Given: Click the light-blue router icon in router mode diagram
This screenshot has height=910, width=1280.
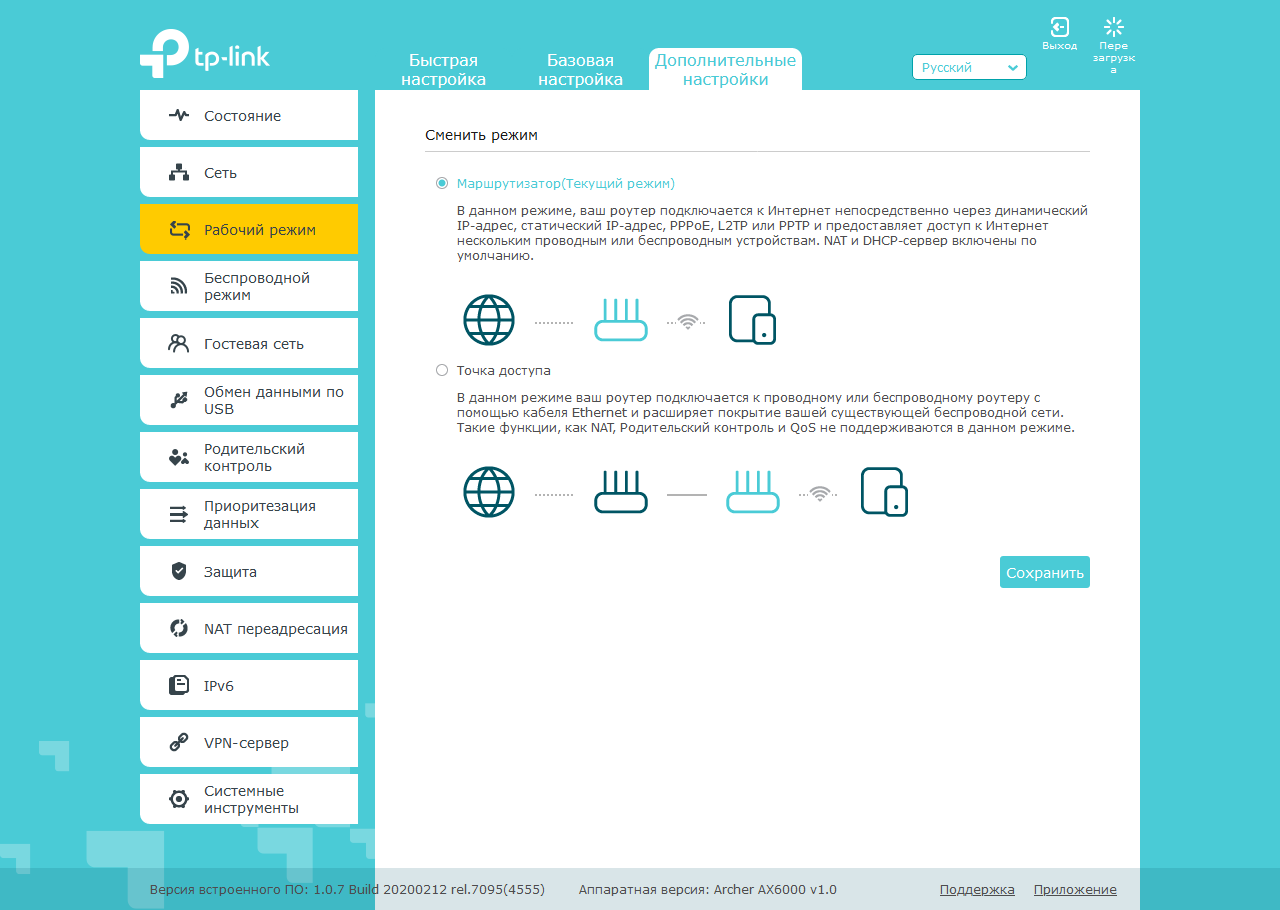Looking at the screenshot, I should [621, 320].
